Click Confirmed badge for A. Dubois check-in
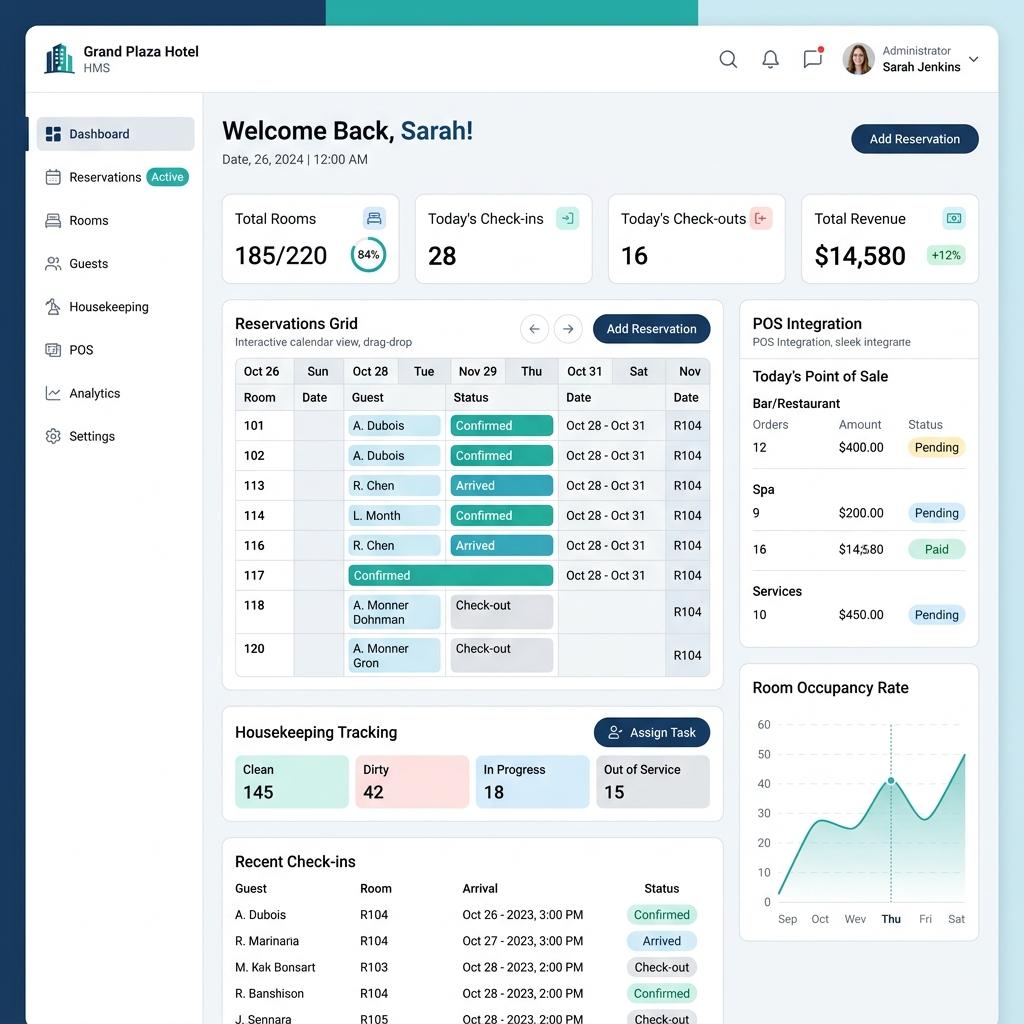1024x1024 pixels. pos(662,914)
